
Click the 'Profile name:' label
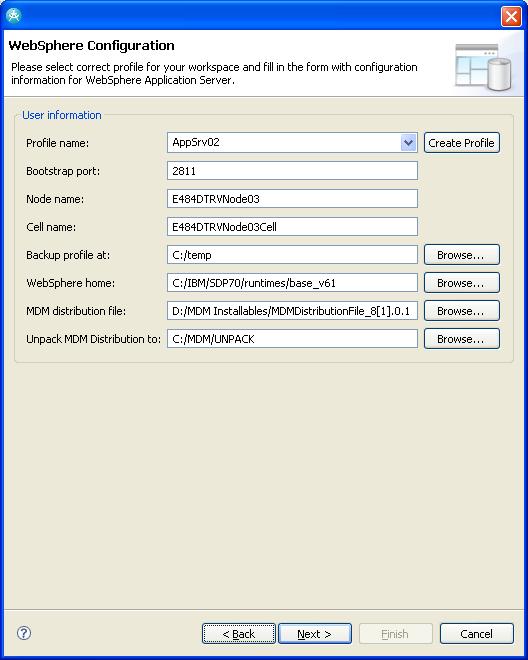58,143
